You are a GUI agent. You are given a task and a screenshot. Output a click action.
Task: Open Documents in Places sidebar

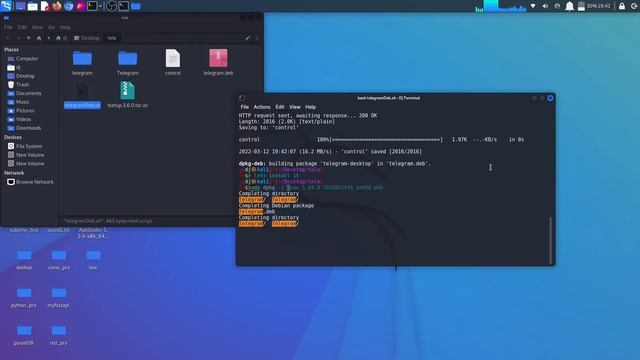[29, 93]
